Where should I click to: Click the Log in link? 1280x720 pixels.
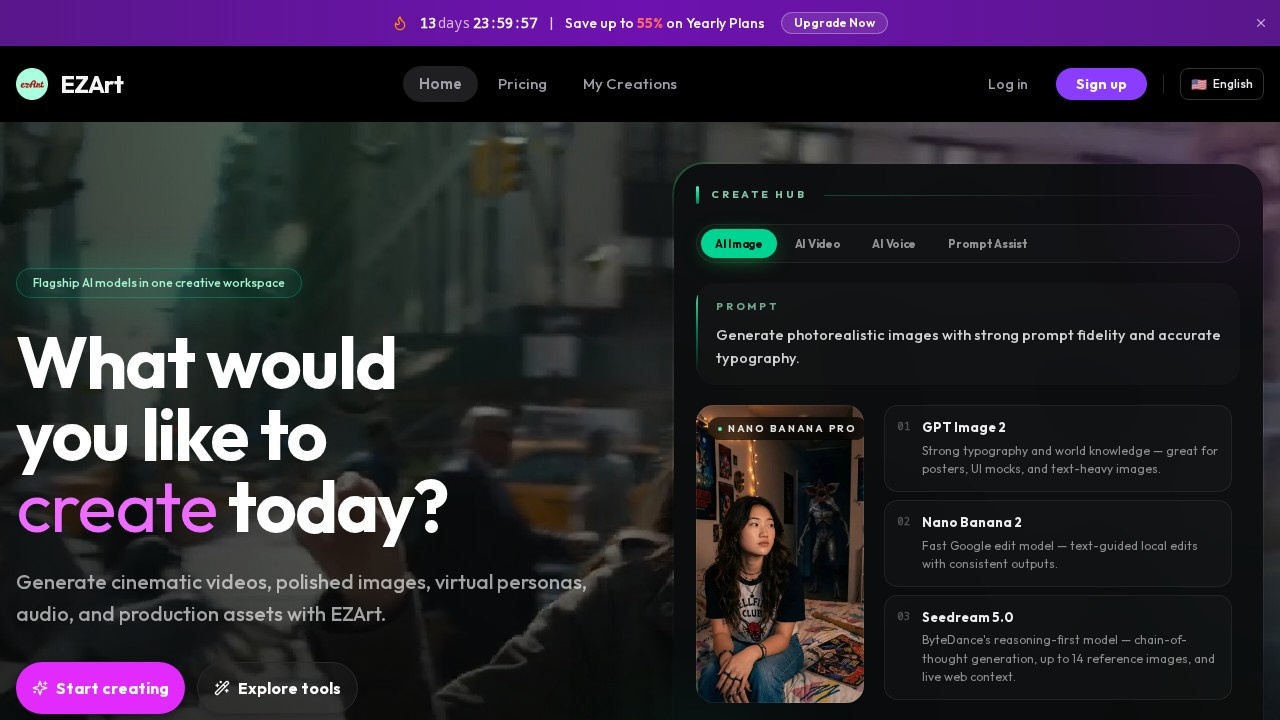pos(1007,84)
